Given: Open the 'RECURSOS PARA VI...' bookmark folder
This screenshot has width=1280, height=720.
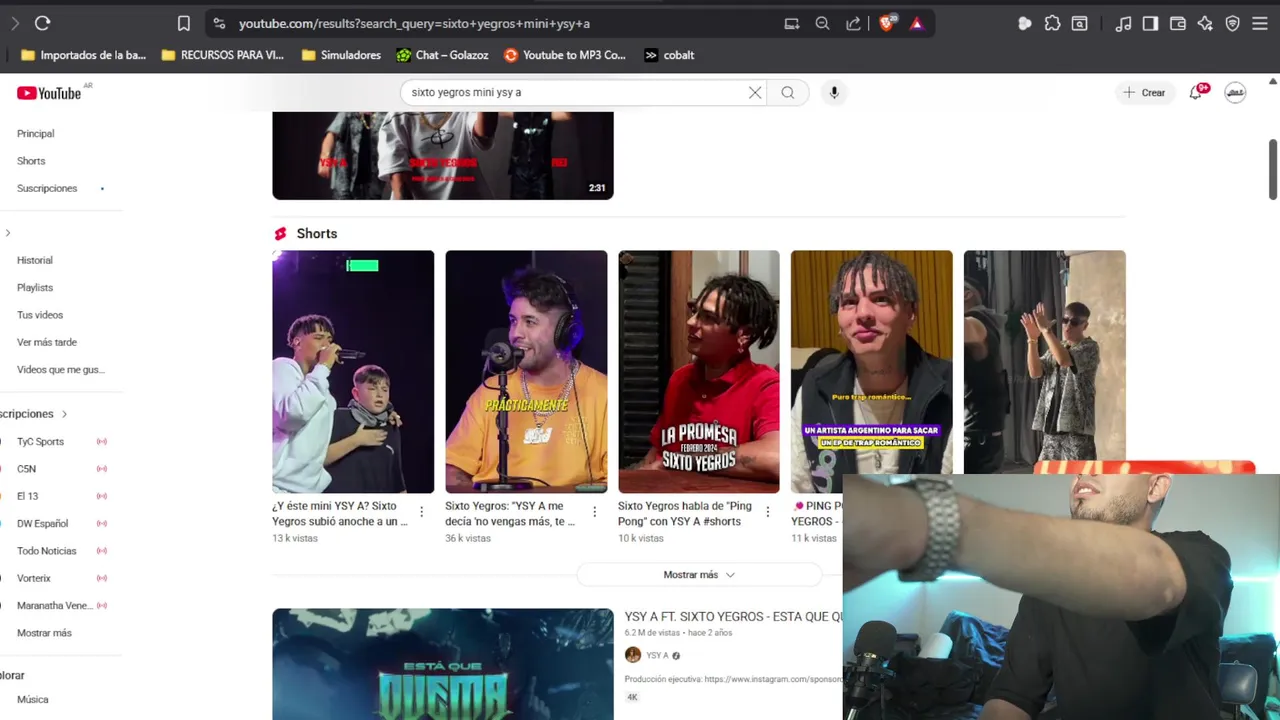Looking at the screenshot, I should click(x=222, y=55).
